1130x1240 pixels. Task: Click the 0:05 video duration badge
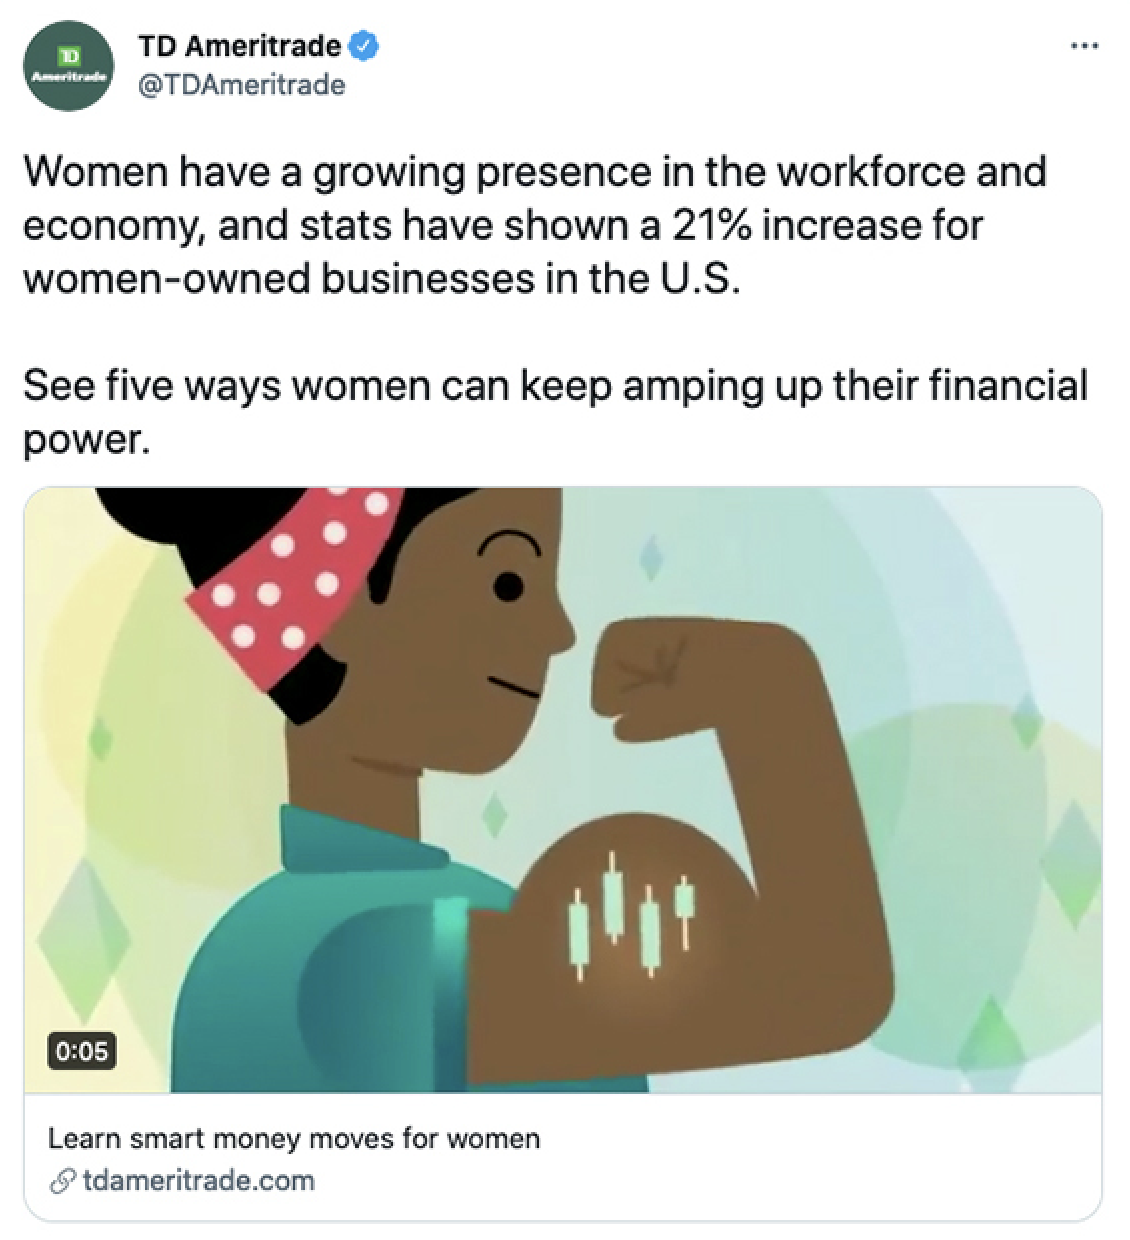82,1051
